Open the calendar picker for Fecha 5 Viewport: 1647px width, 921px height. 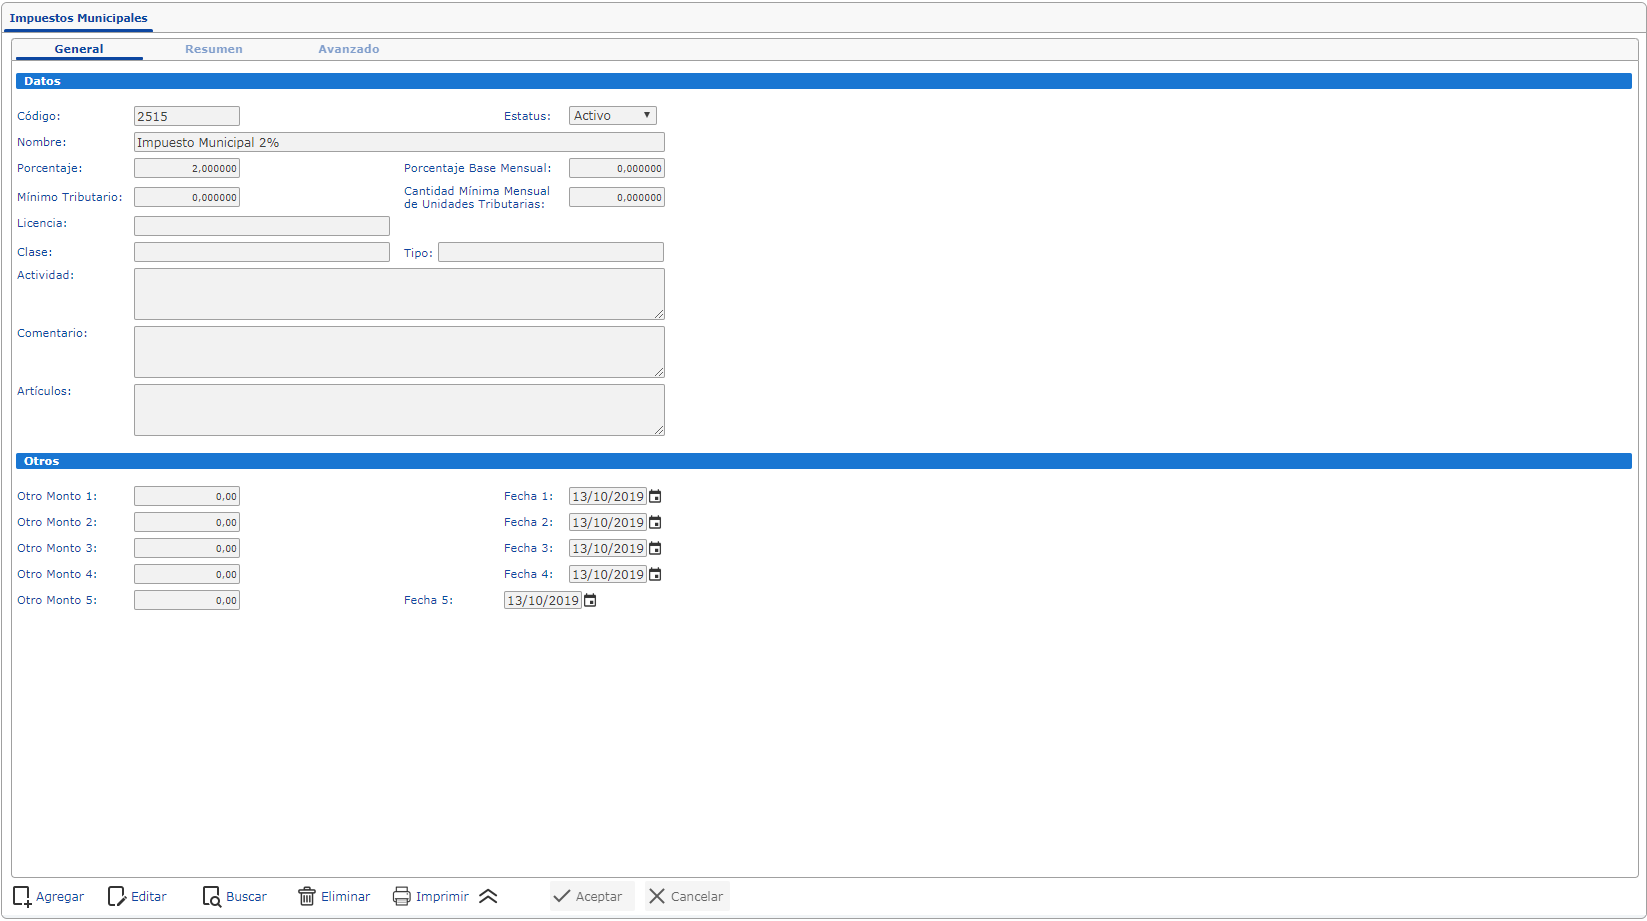[591, 601]
